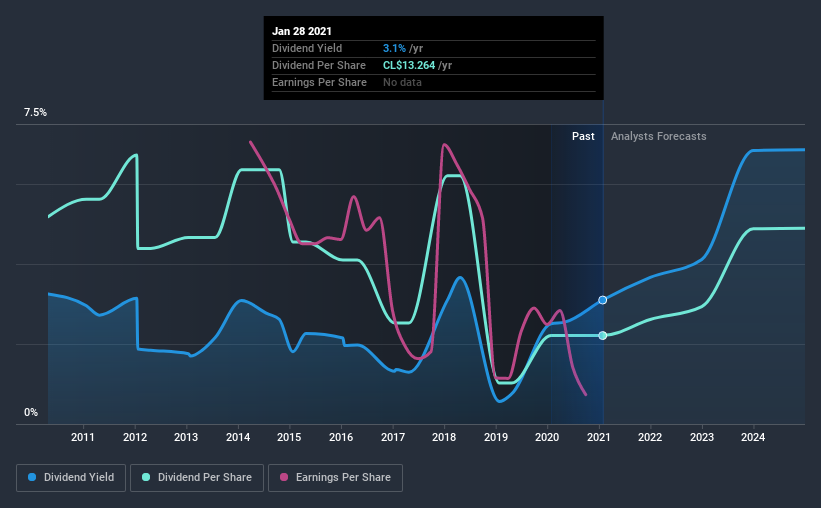Viewport: 821px width, 508px height.
Task: Click the 0% y-axis label
Action: (x=31, y=413)
